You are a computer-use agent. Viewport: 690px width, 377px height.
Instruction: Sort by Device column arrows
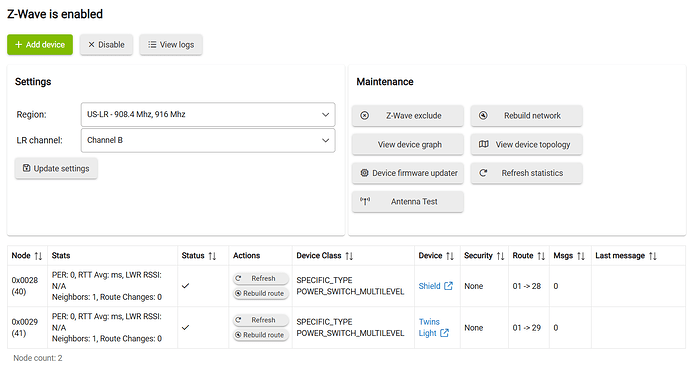pyautogui.click(x=450, y=256)
